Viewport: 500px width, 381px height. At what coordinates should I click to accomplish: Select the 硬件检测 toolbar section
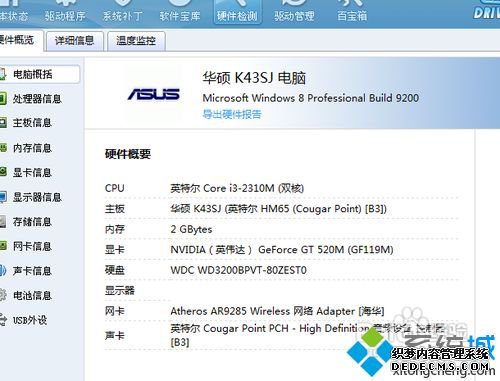click(237, 13)
